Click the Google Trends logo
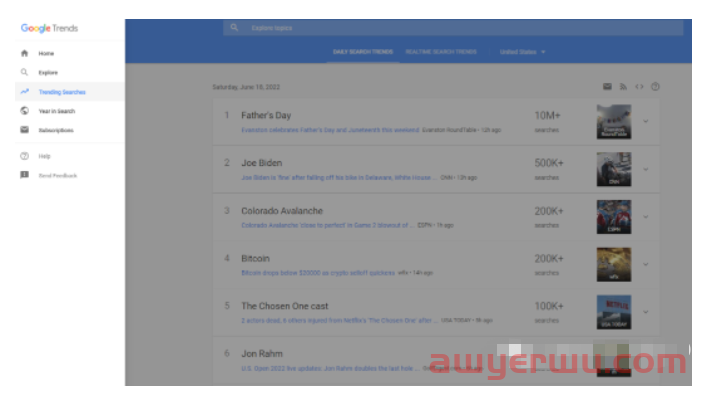Viewport: 705px width, 393px height. [x=49, y=28]
